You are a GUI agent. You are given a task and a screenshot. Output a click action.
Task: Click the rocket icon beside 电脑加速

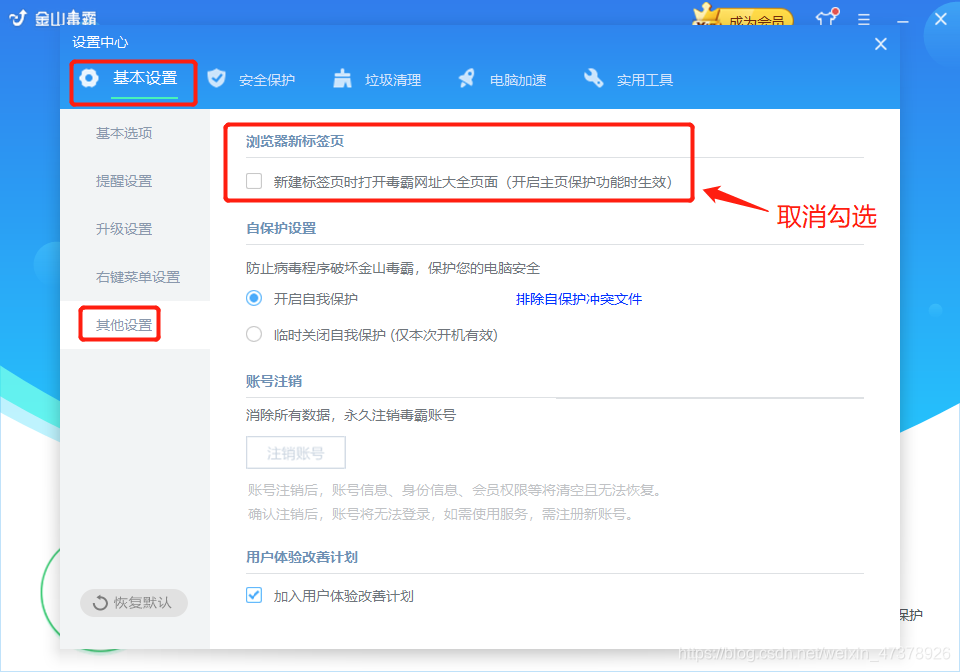click(467, 78)
